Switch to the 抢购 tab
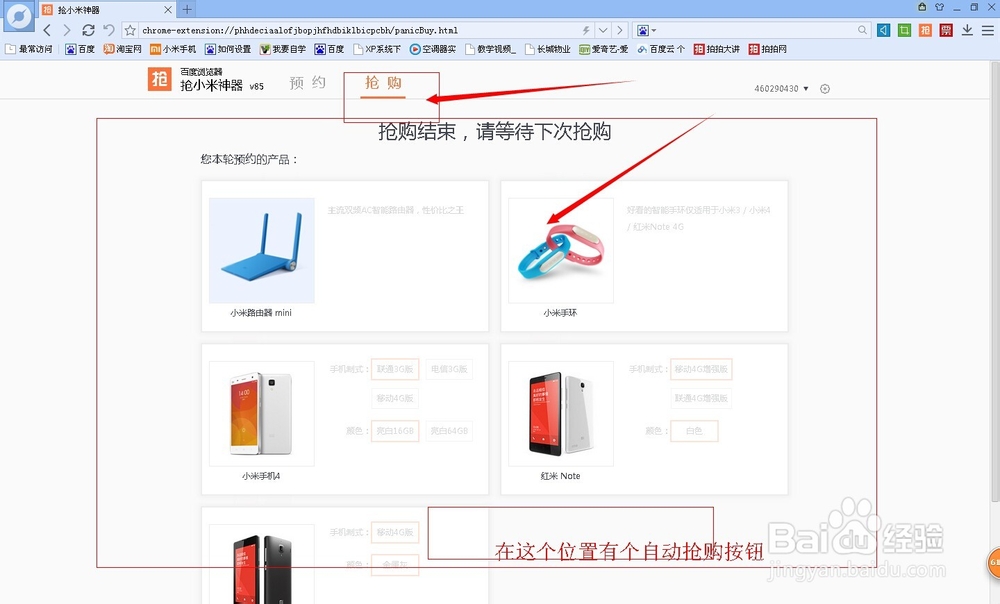The width and height of the screenshot is (1000, 604). tap(383, 82)
